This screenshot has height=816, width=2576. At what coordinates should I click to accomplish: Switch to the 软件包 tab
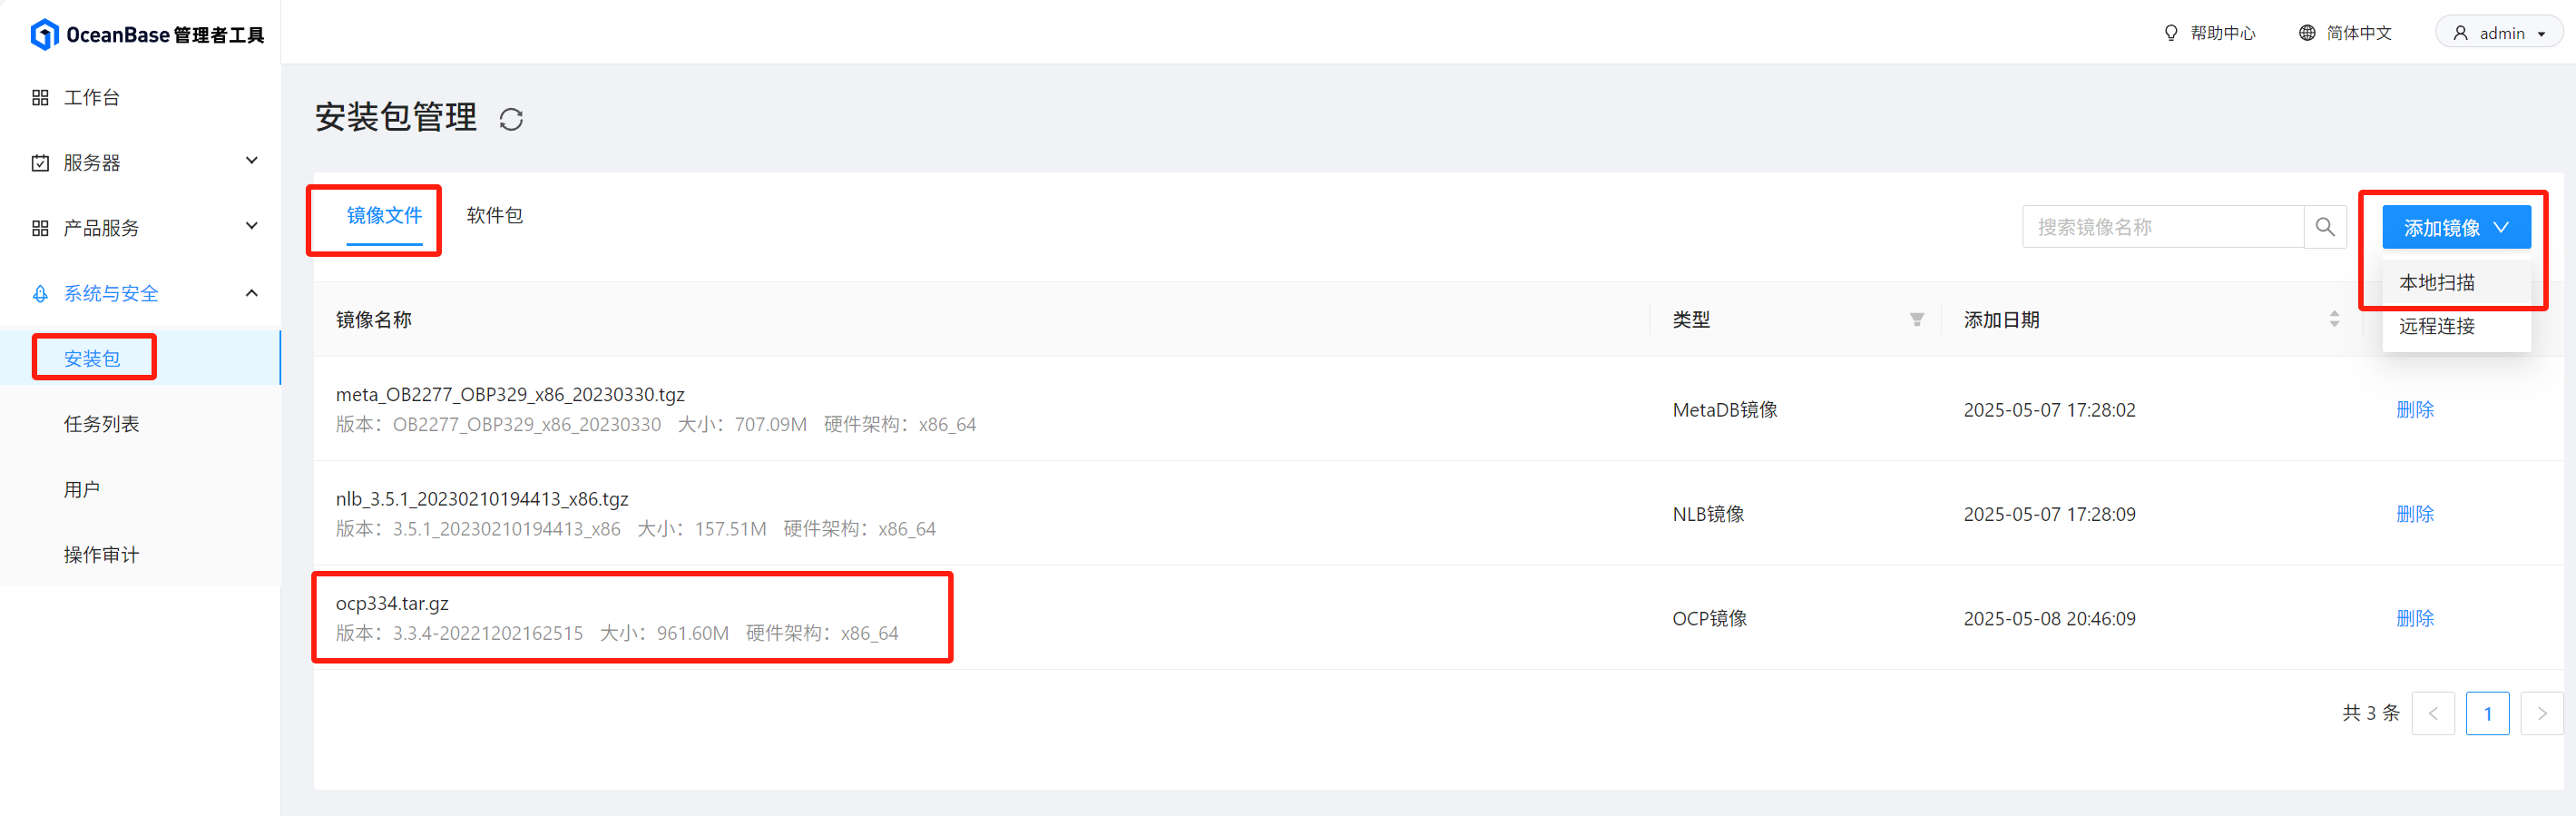pos(494,216)
